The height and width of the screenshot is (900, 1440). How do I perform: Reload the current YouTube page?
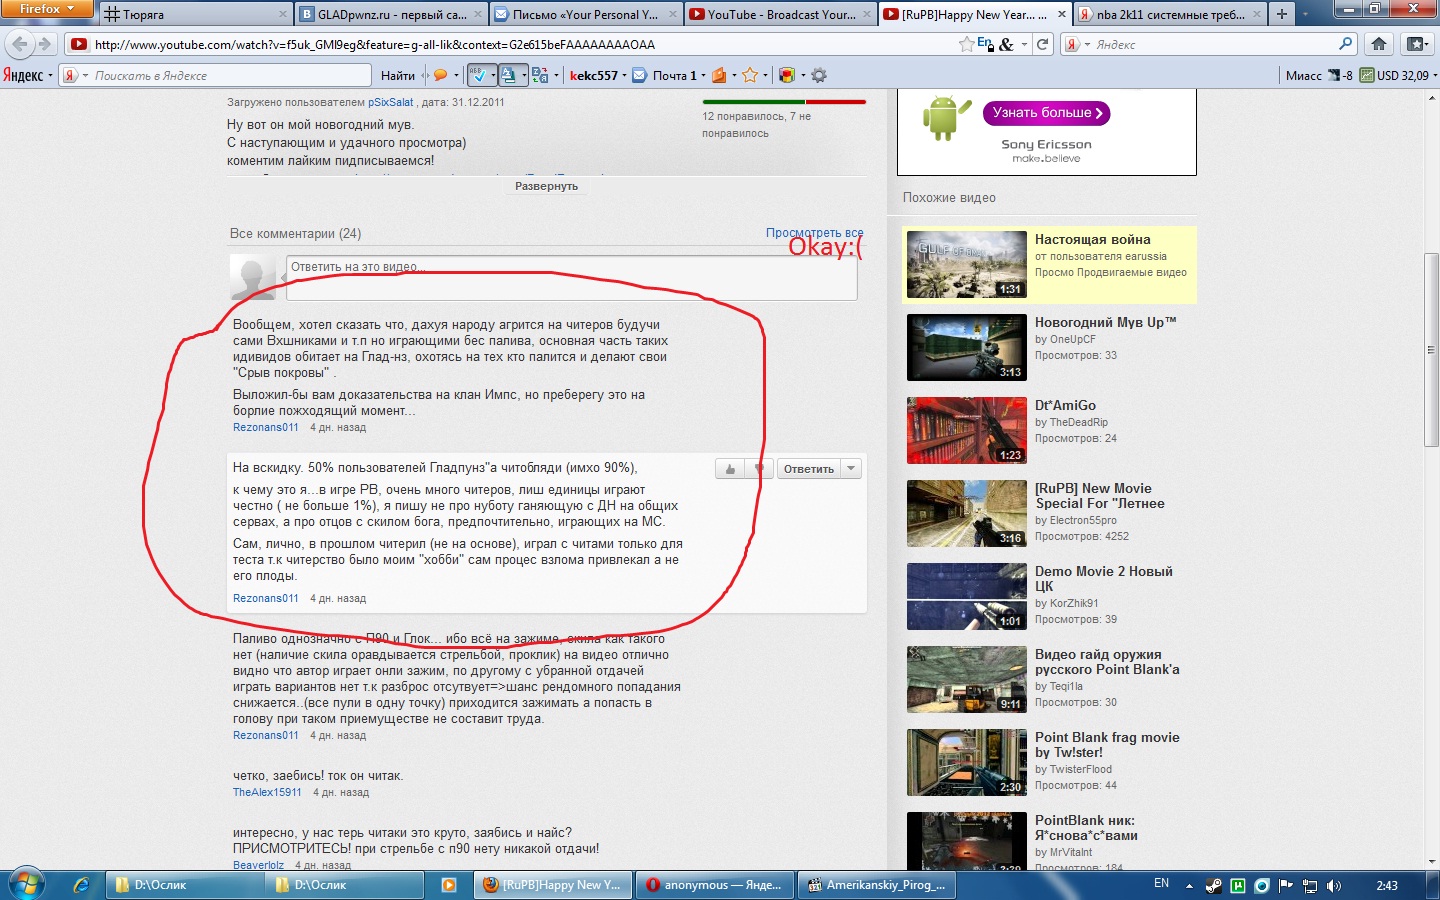[1043, 44]
